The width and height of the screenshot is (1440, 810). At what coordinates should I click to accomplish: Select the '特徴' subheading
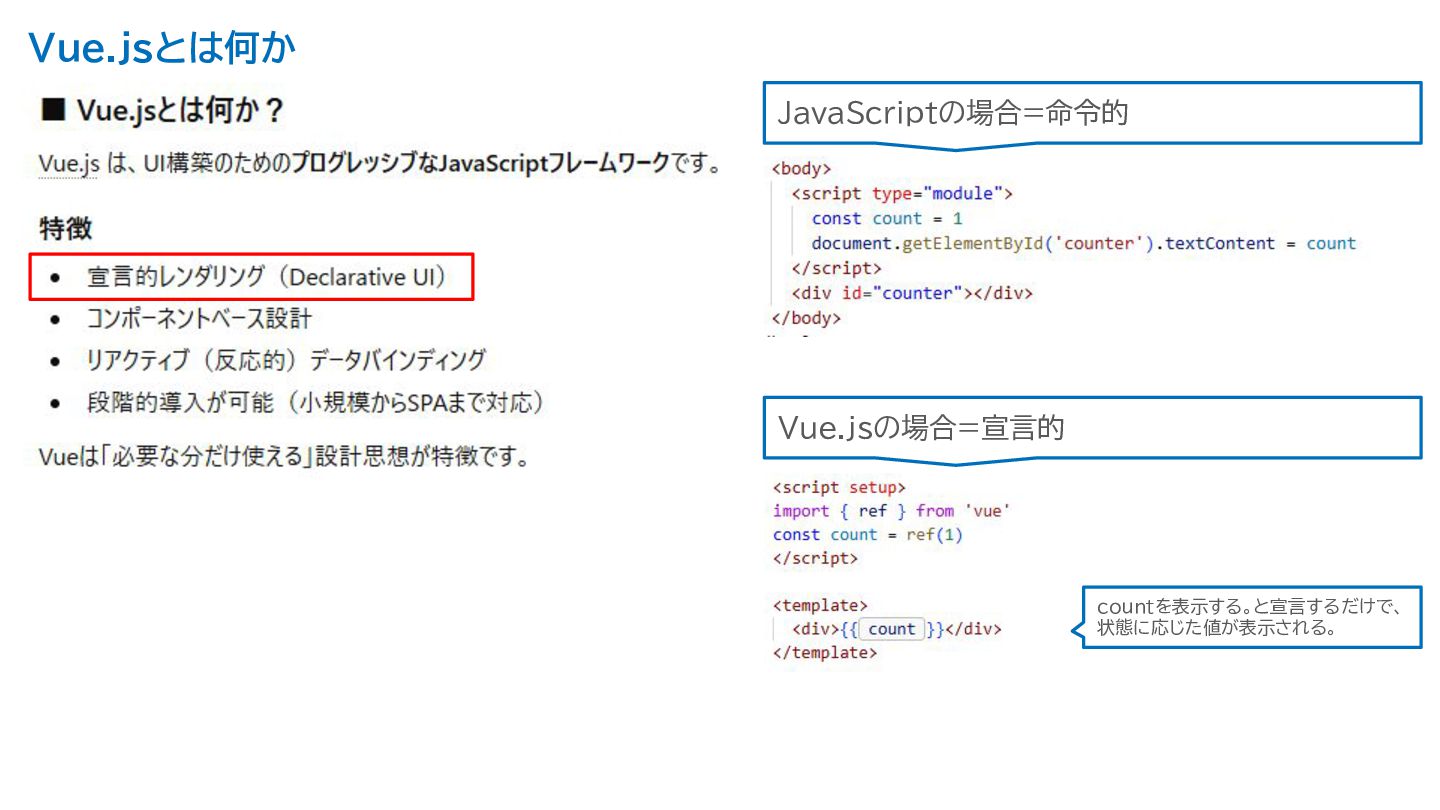point(66,229)
